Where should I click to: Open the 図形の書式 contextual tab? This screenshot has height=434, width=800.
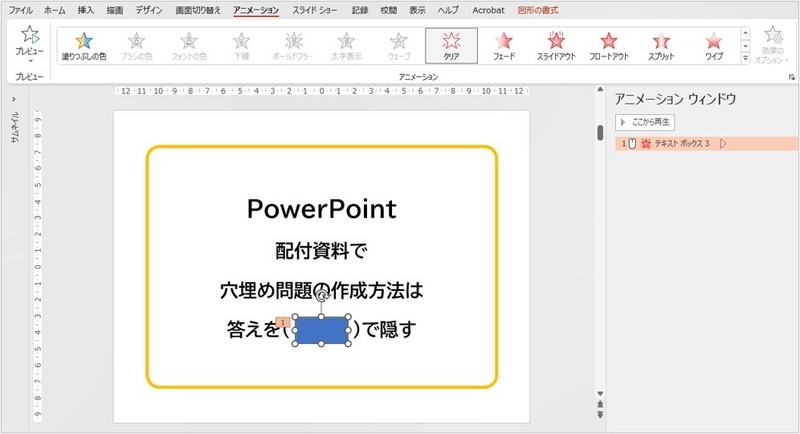point(538,10)
